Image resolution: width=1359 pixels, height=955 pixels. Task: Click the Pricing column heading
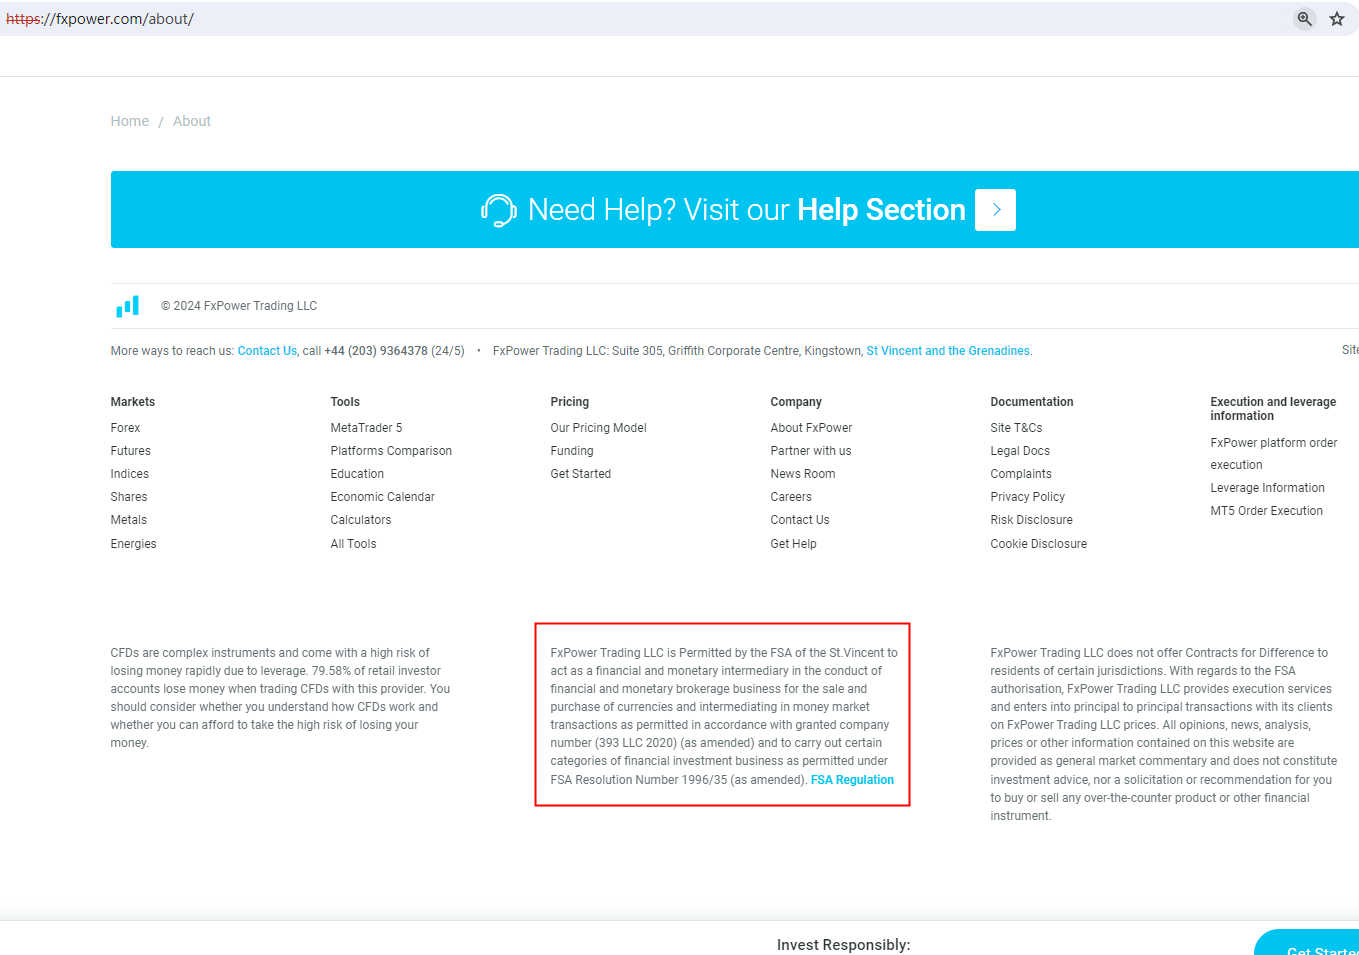coord(570,402)
